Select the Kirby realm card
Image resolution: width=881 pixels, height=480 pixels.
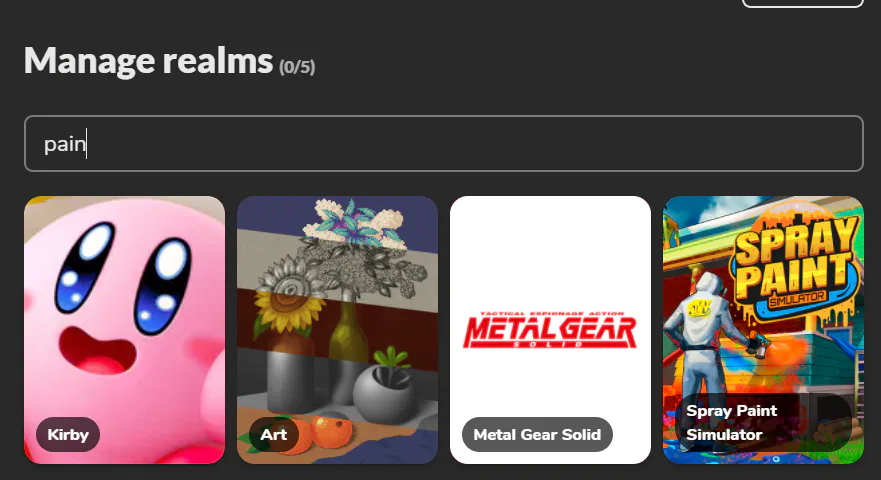click(124, 330)
